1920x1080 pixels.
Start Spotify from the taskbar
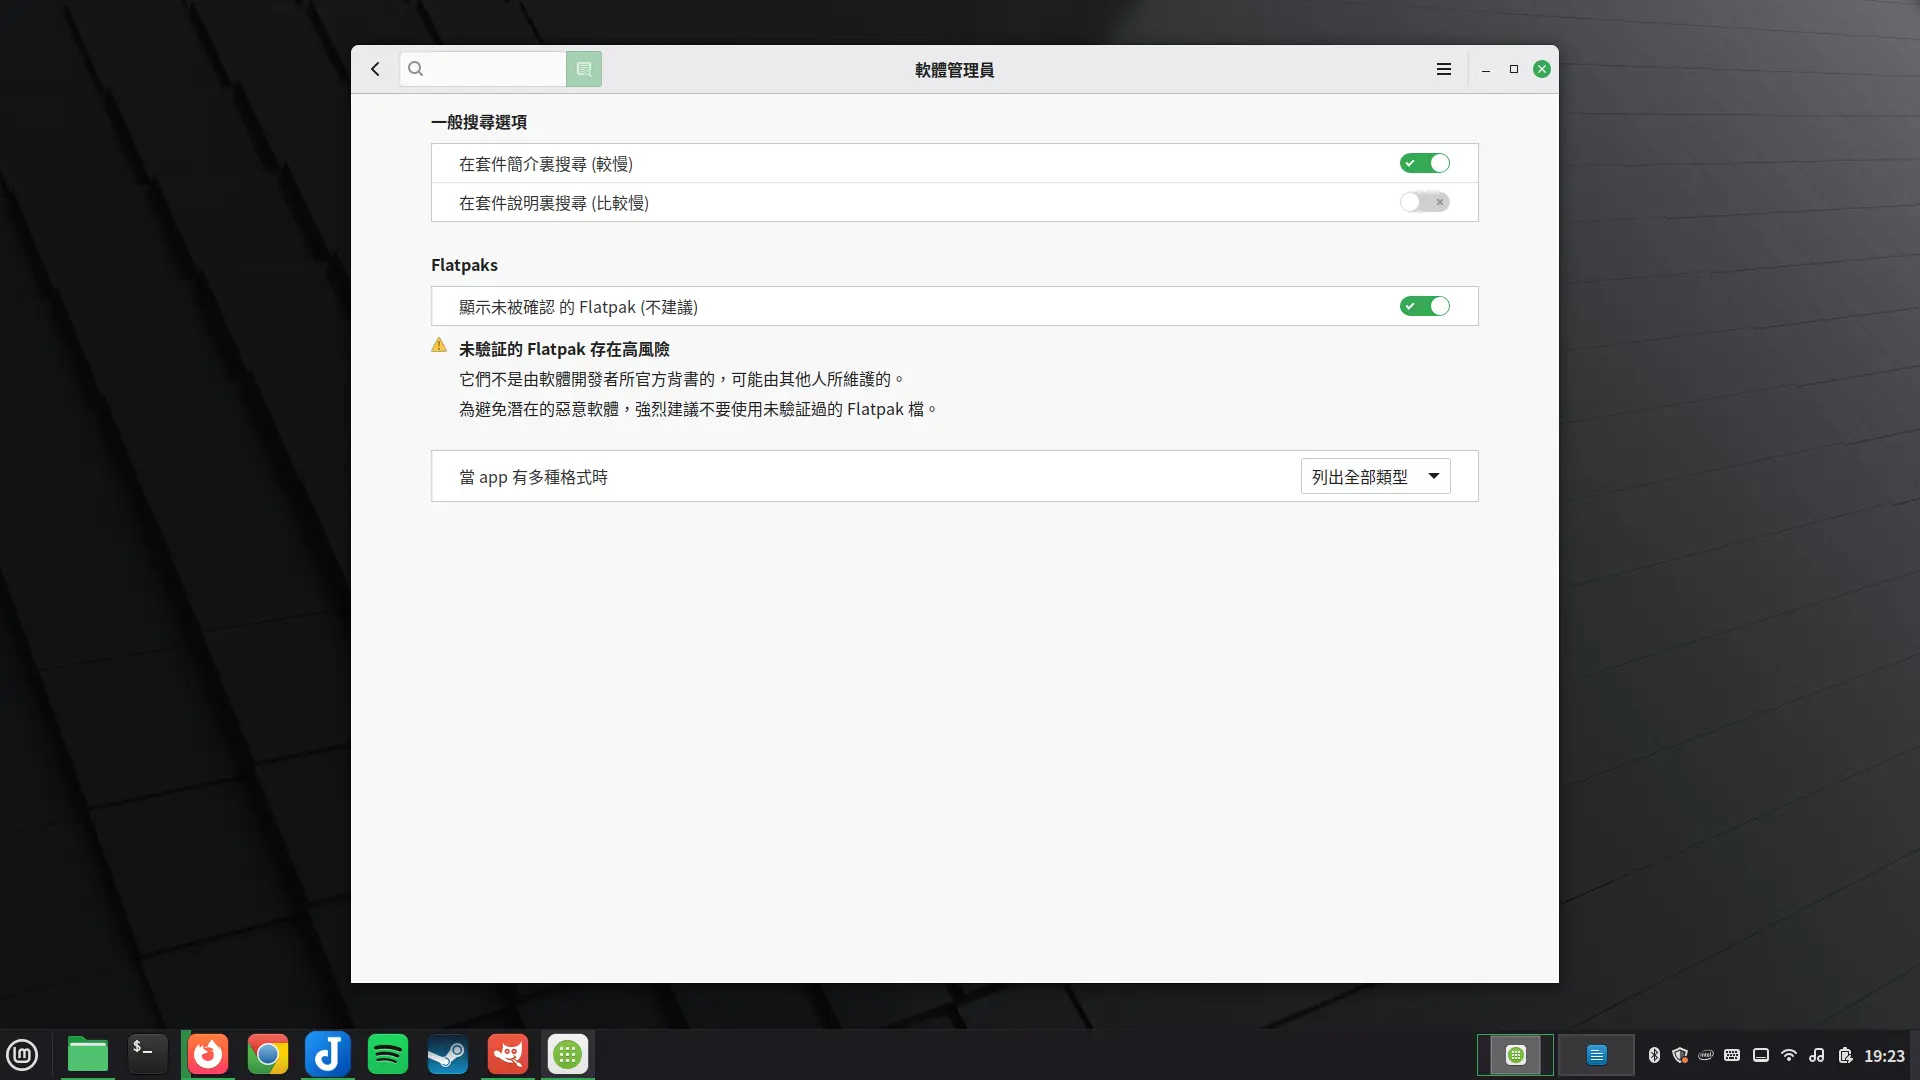[x=387, y=1054]
